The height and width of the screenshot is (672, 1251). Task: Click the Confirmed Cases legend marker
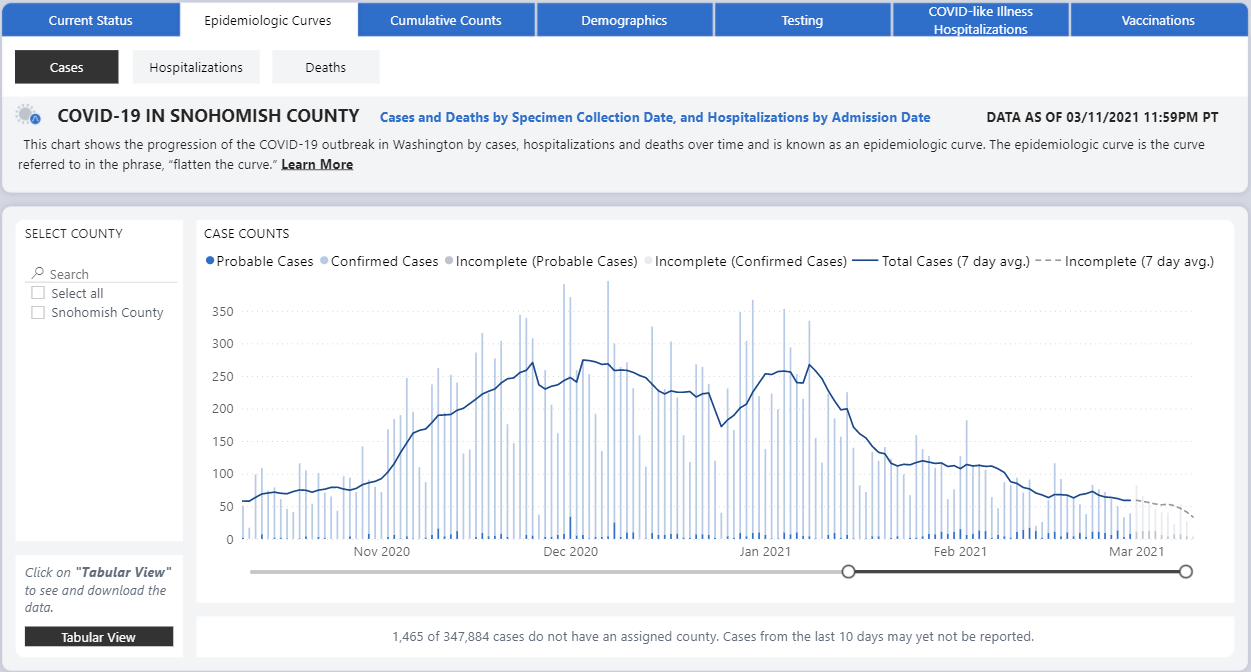coord(323,261)
